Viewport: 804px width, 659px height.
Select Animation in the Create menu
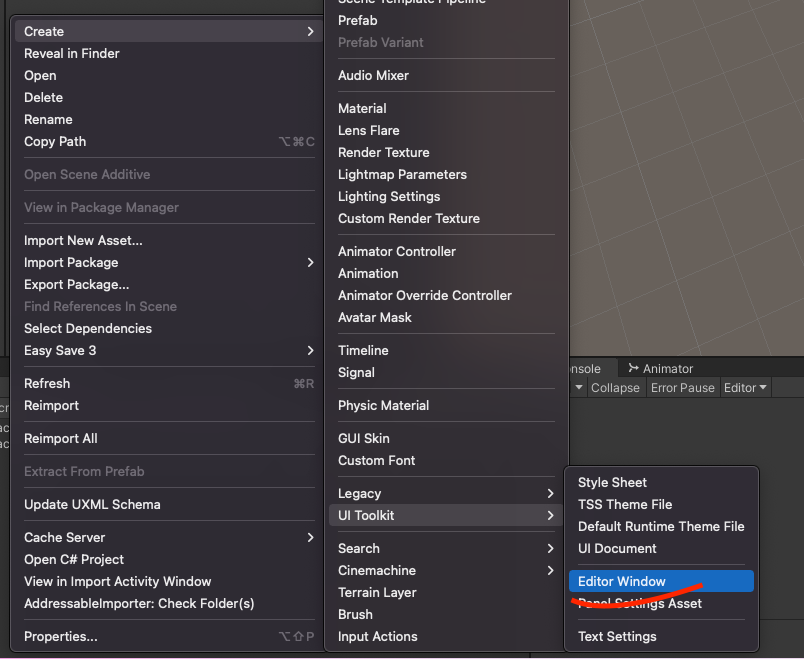(446, 274)
